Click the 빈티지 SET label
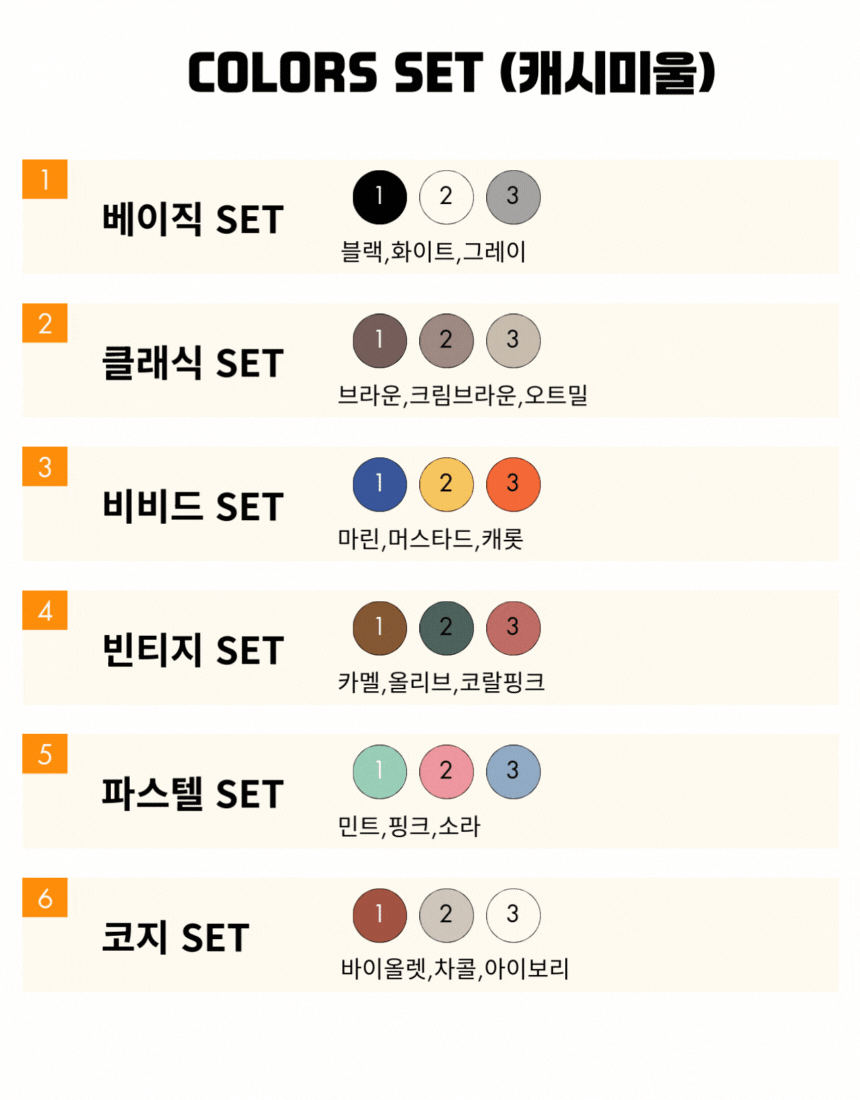 tap(193, 651)
